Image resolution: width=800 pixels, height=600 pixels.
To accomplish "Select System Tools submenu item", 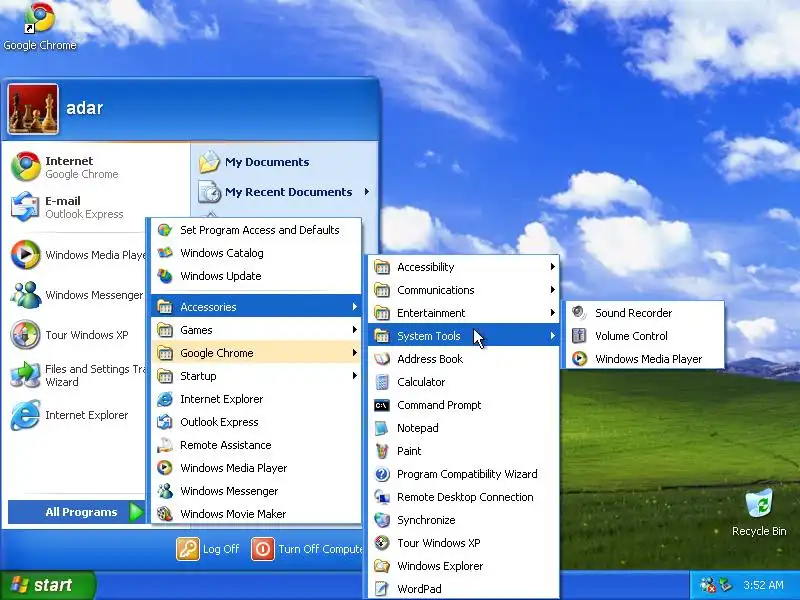I will coord(464,336).
